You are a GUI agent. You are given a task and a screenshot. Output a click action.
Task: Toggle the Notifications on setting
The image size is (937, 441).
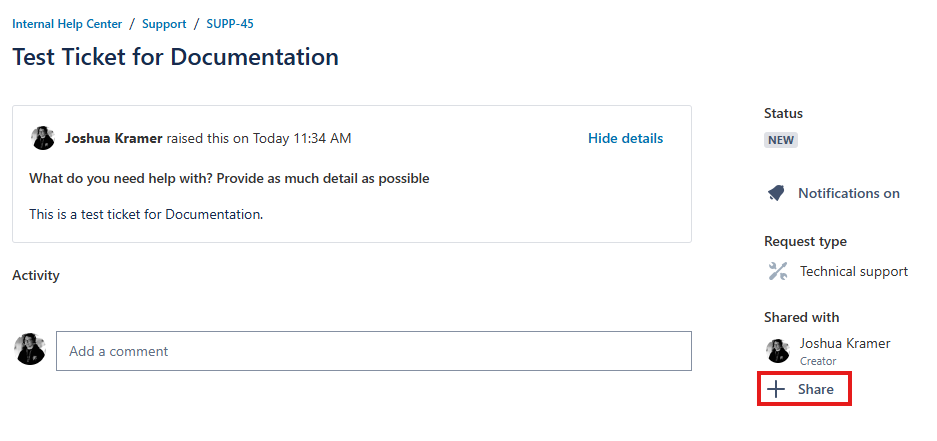tap(848, 193)
